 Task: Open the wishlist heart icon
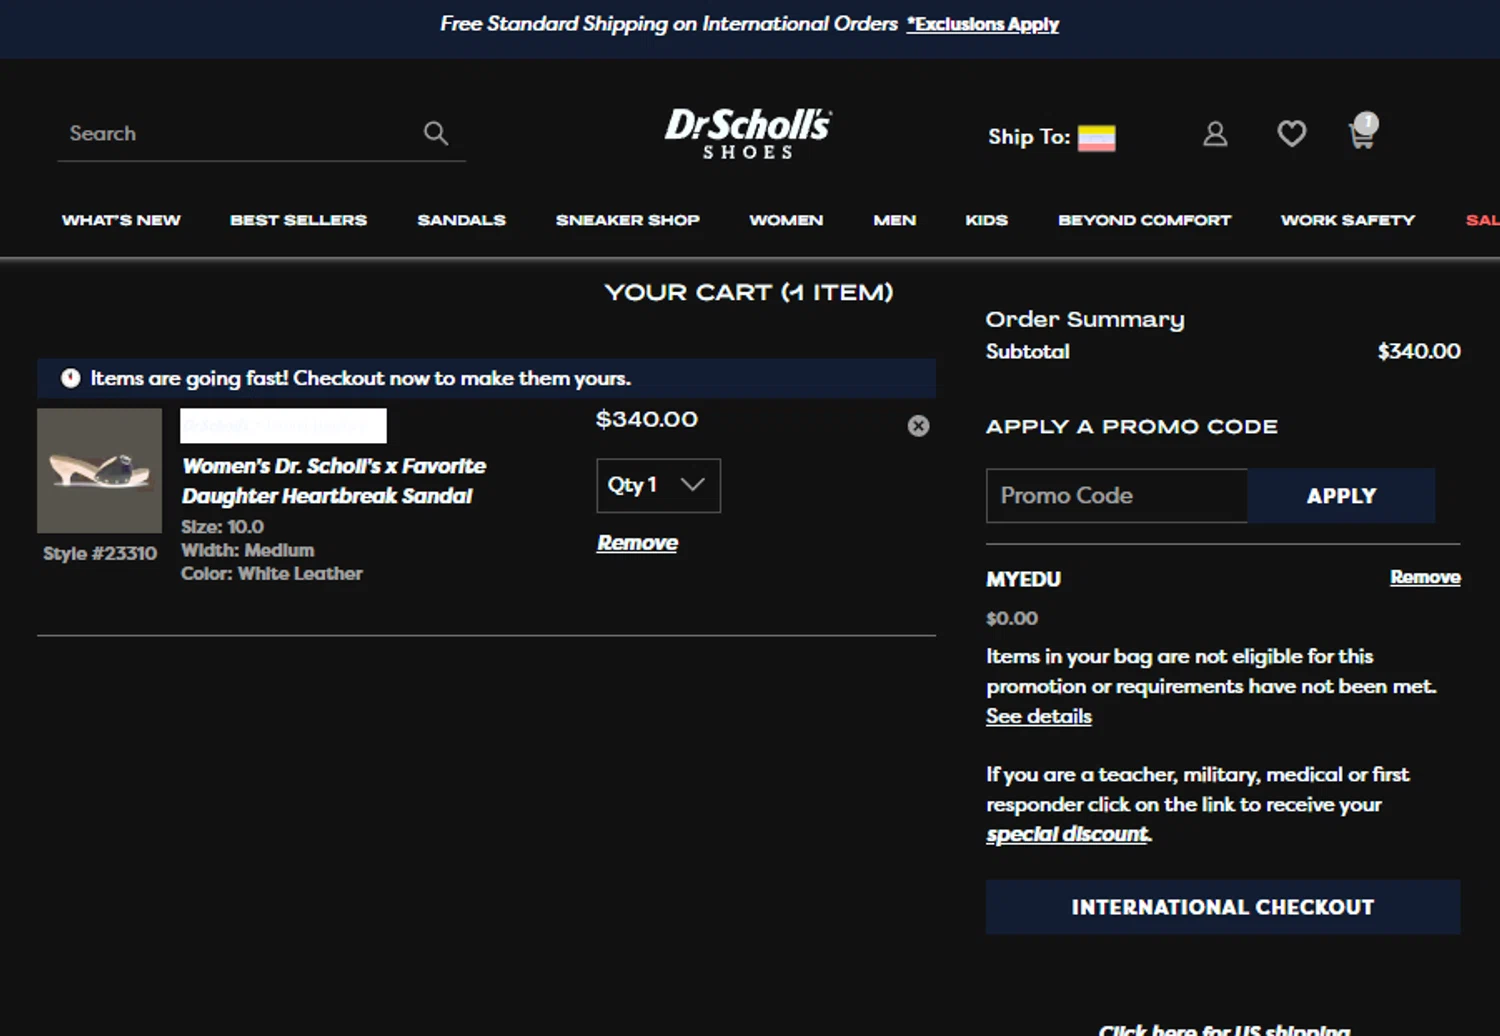pyautogui.click(x=1291, y=133)
